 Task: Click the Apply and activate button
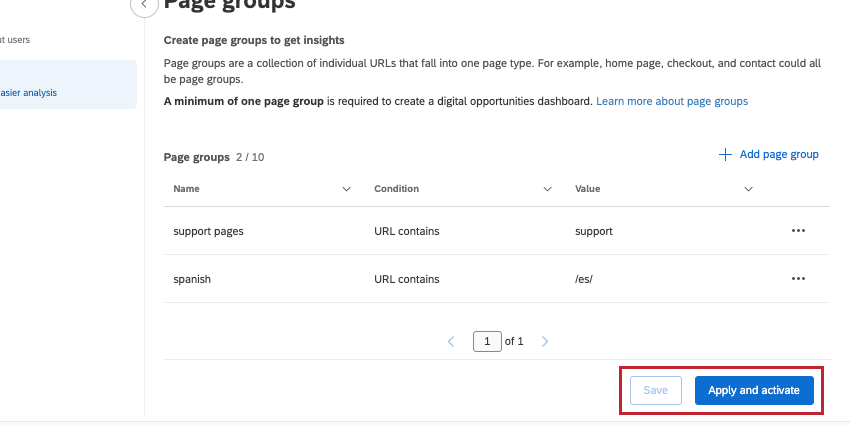coord(754,390)
